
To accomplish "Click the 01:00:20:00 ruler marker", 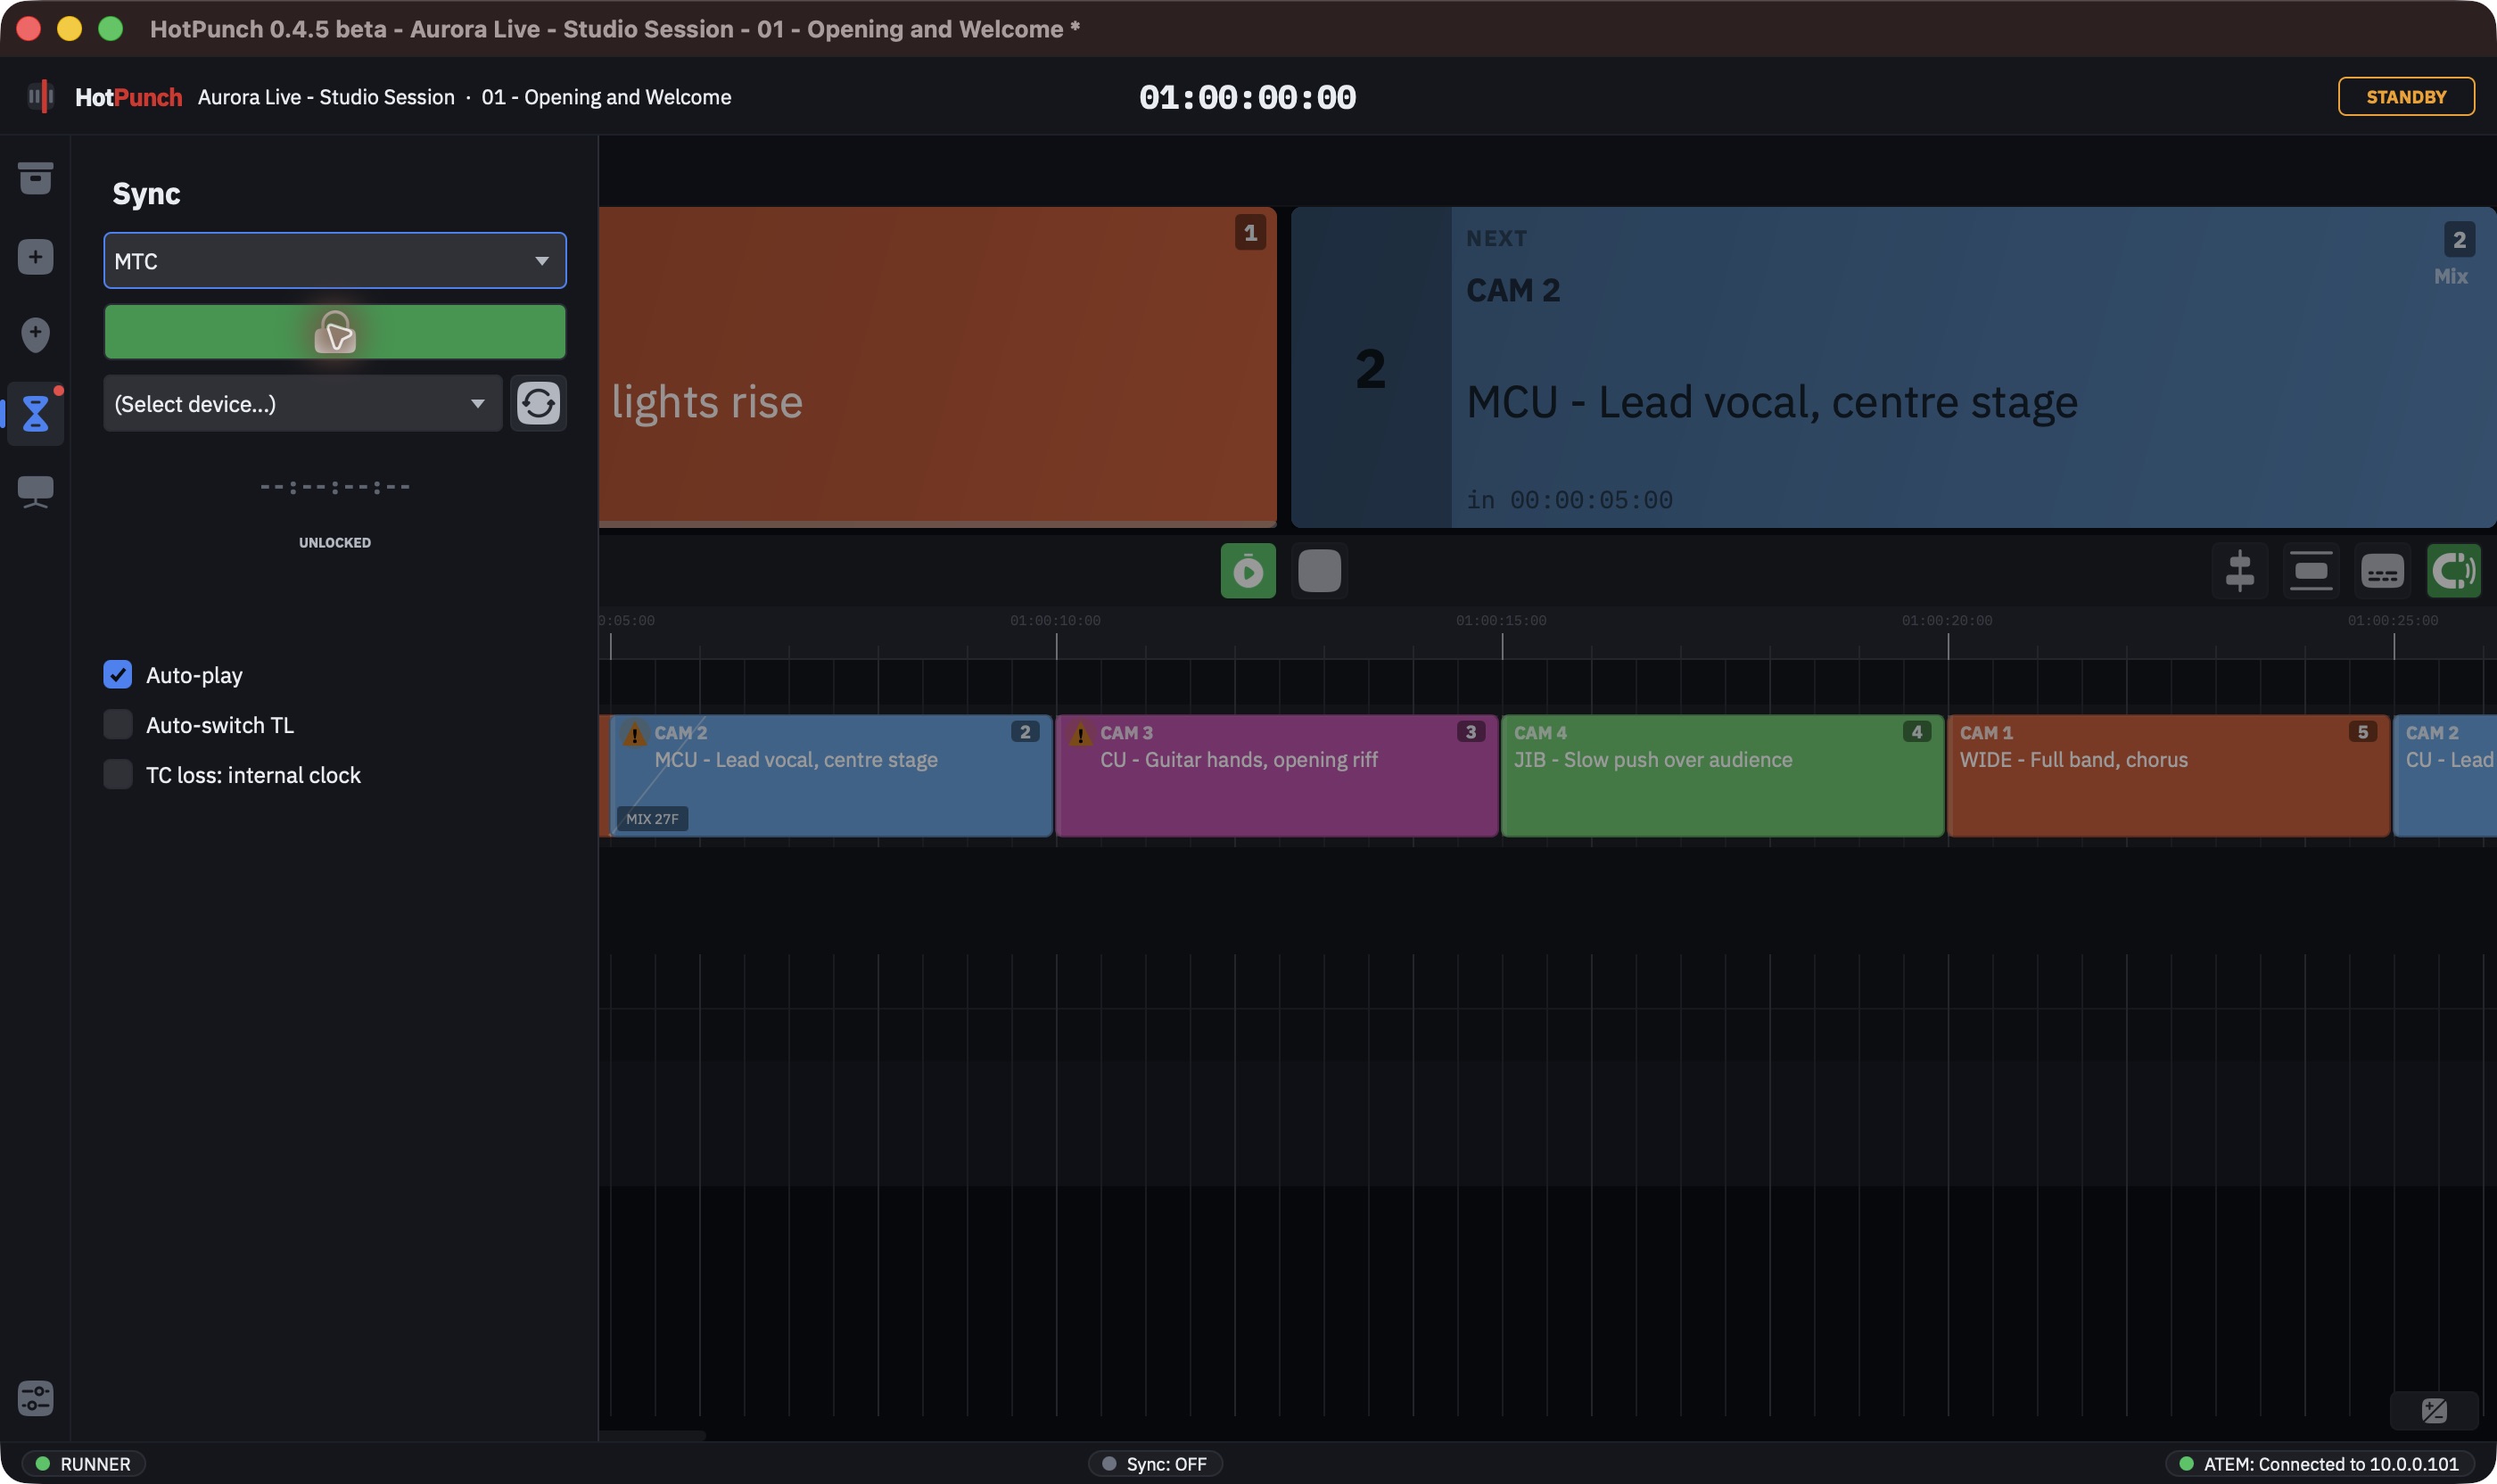I will tap(1947, 621).
